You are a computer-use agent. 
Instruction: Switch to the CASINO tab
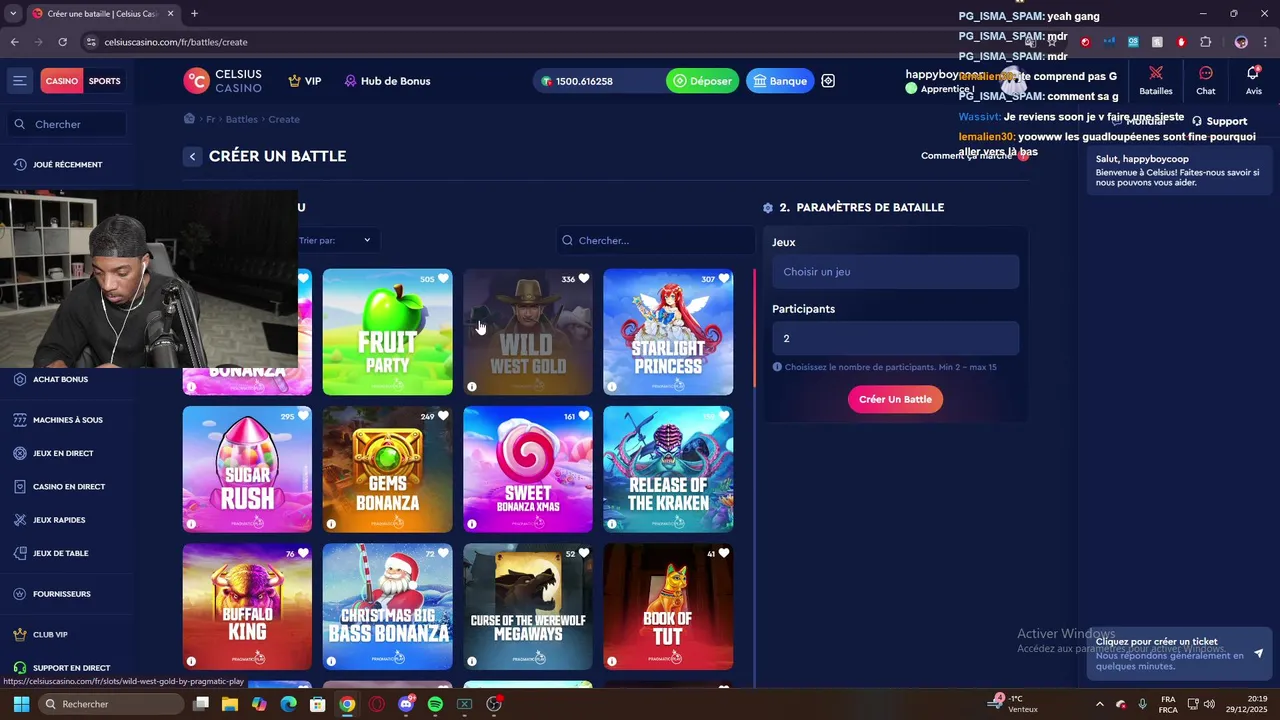(x=62, y=81)
